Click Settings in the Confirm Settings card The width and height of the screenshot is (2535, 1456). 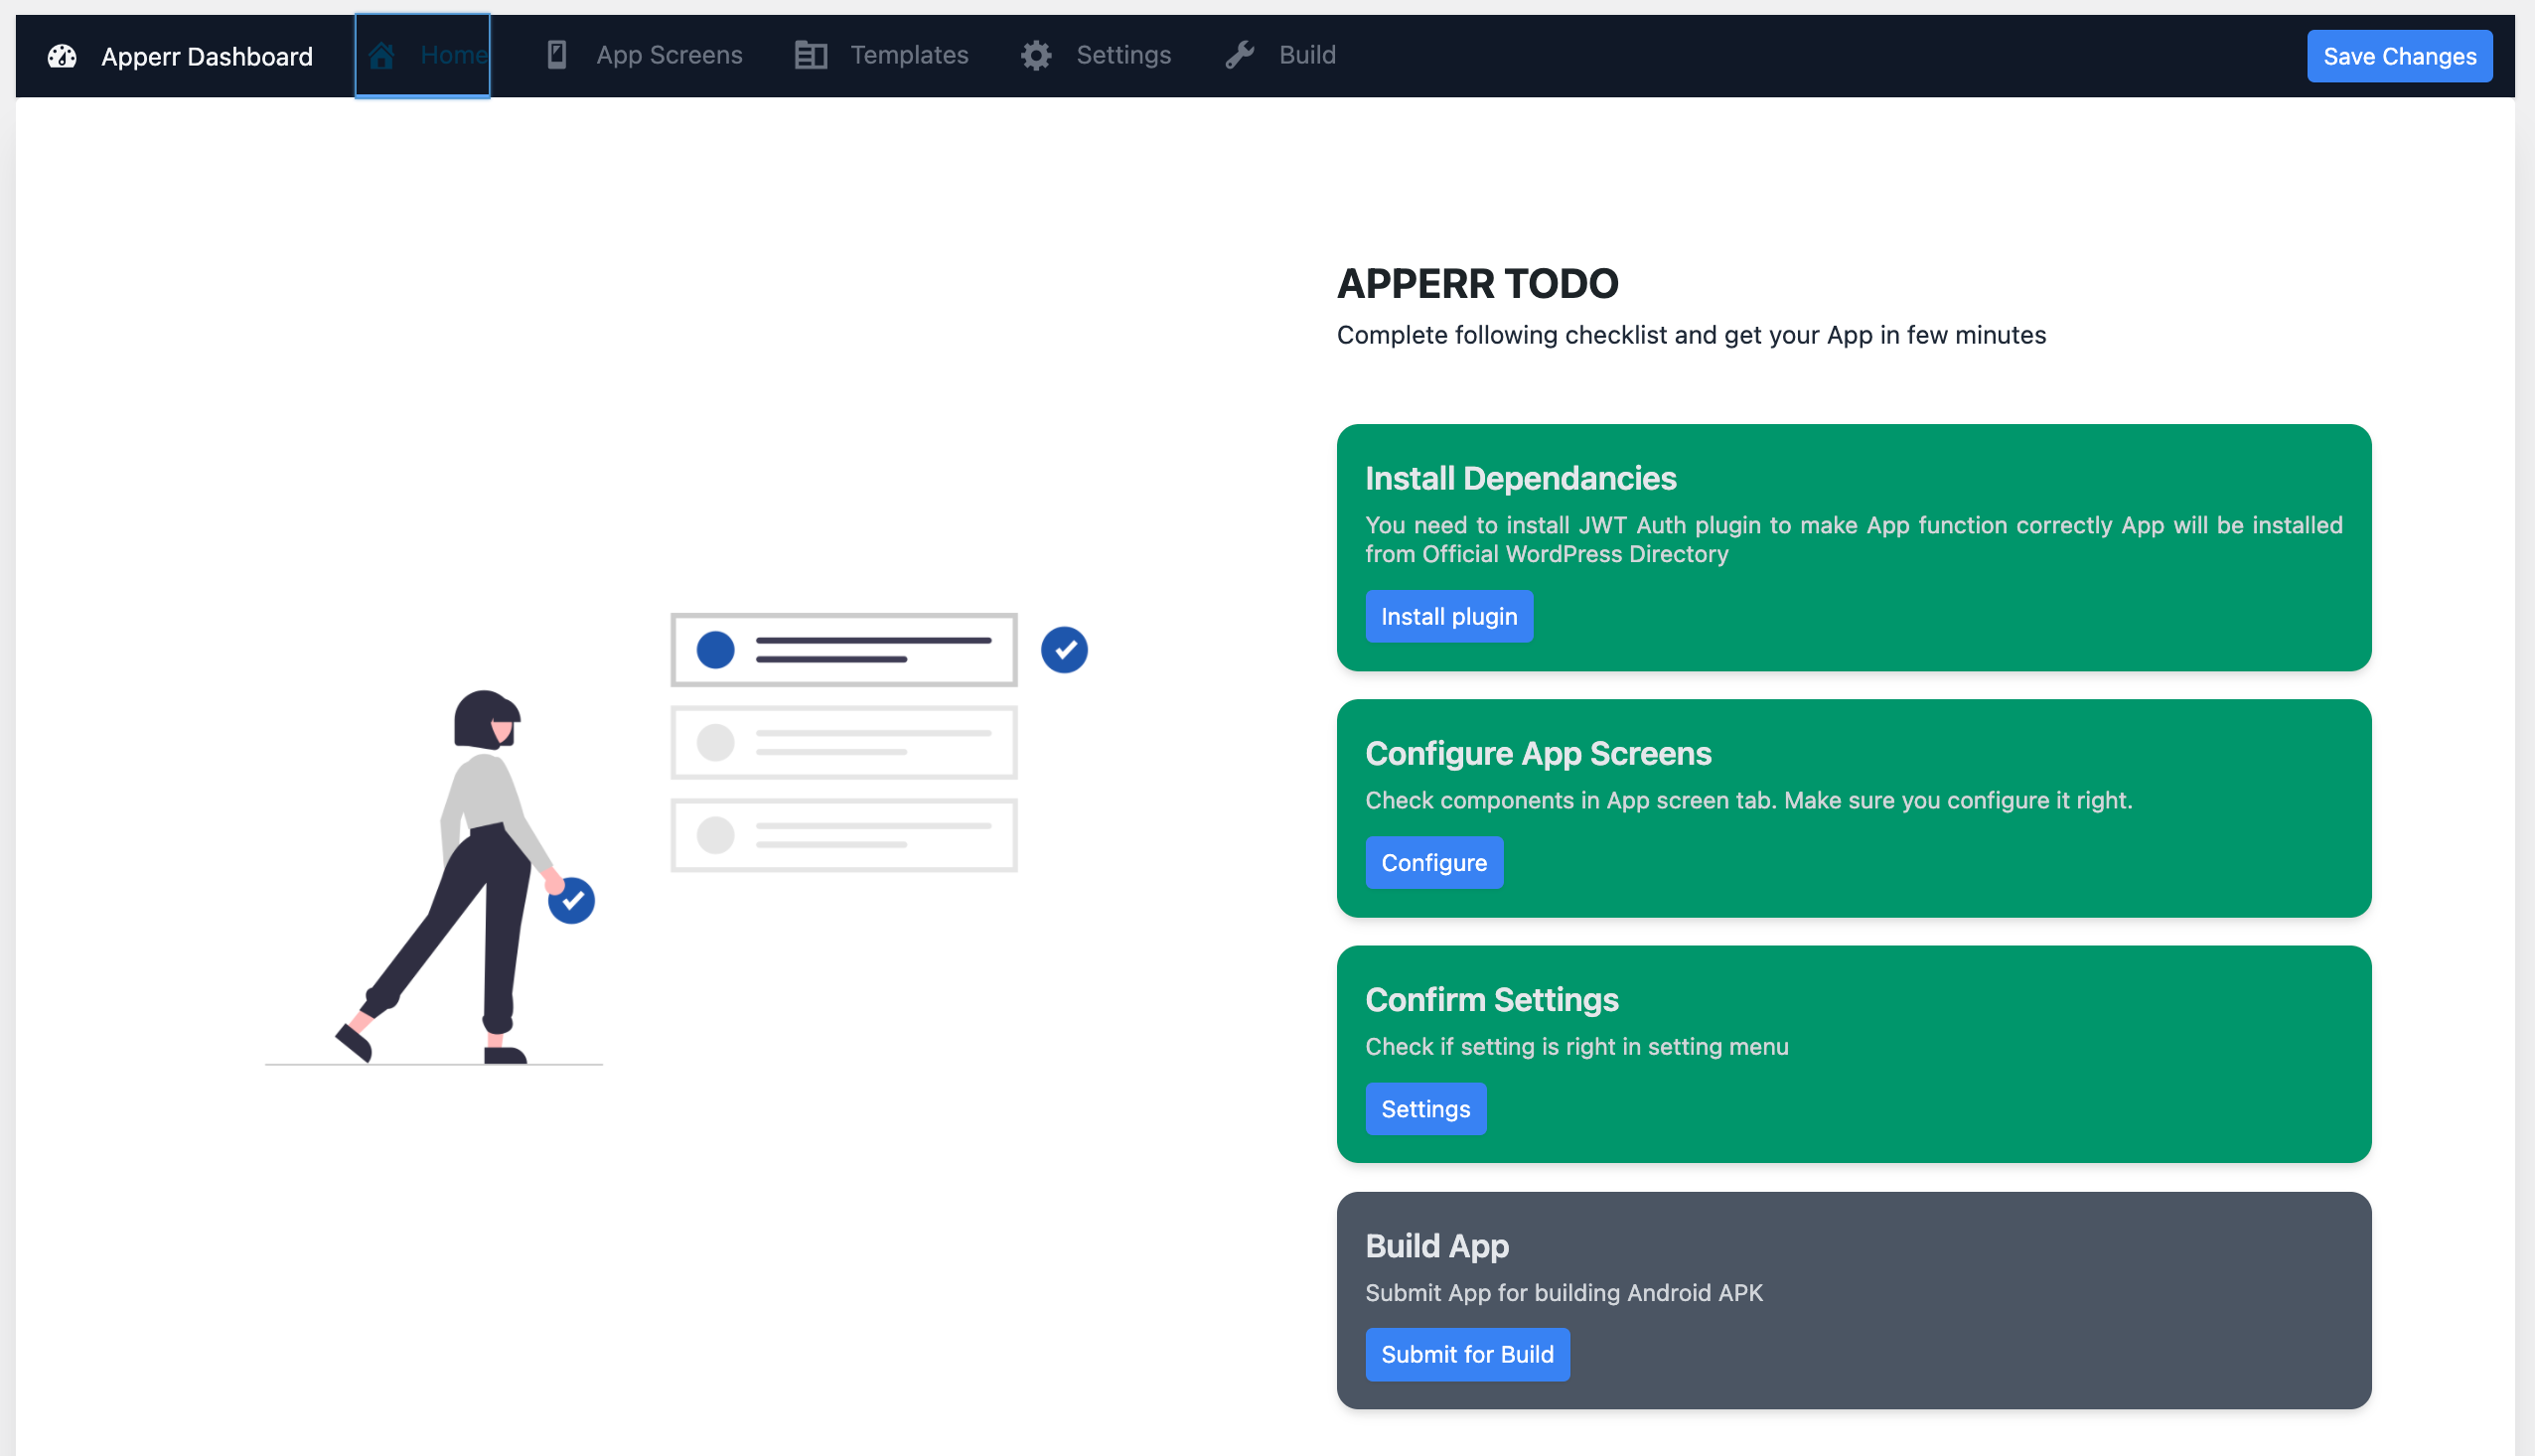point(1425,1108)
